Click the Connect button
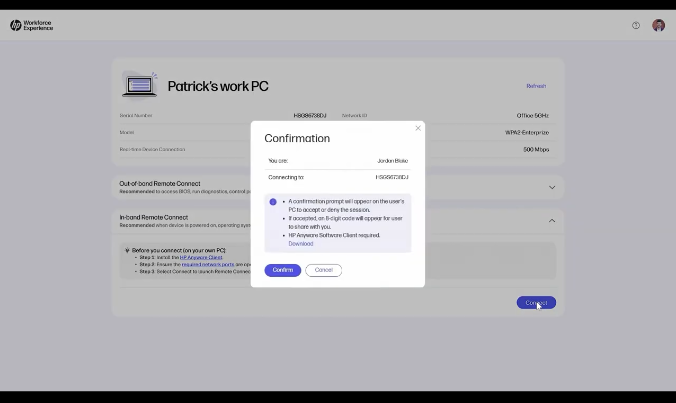 [536, 303]
